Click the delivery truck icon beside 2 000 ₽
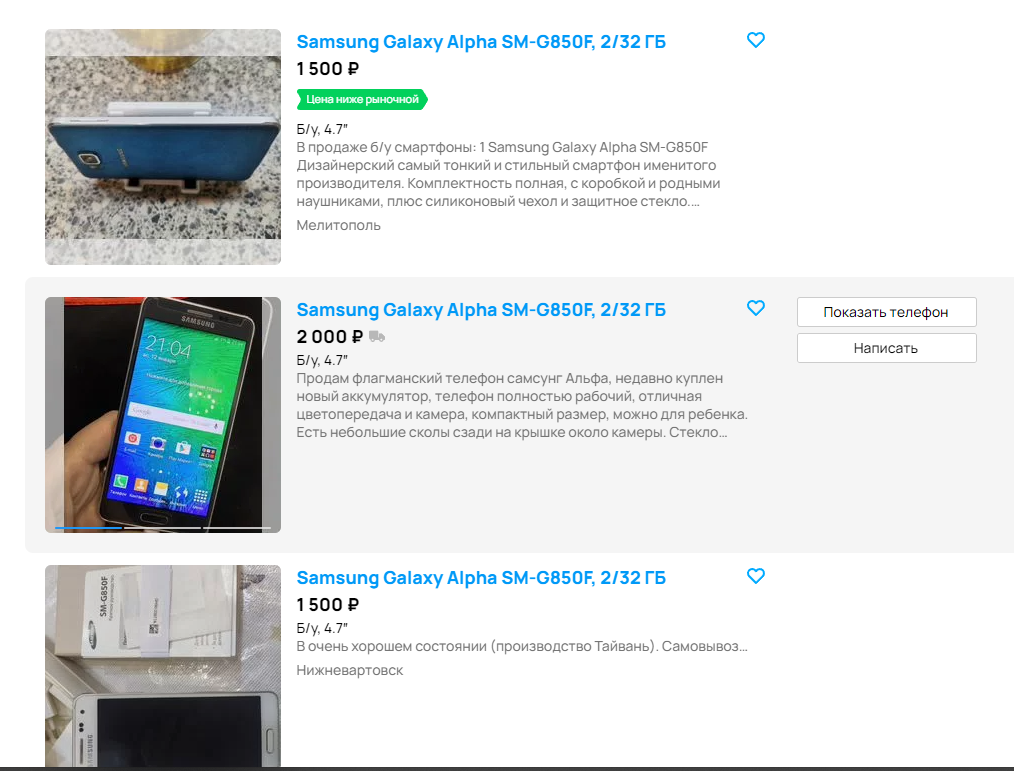Image resolution: width=1014 pixels, height=771 pixels. [x=377, y=336]
